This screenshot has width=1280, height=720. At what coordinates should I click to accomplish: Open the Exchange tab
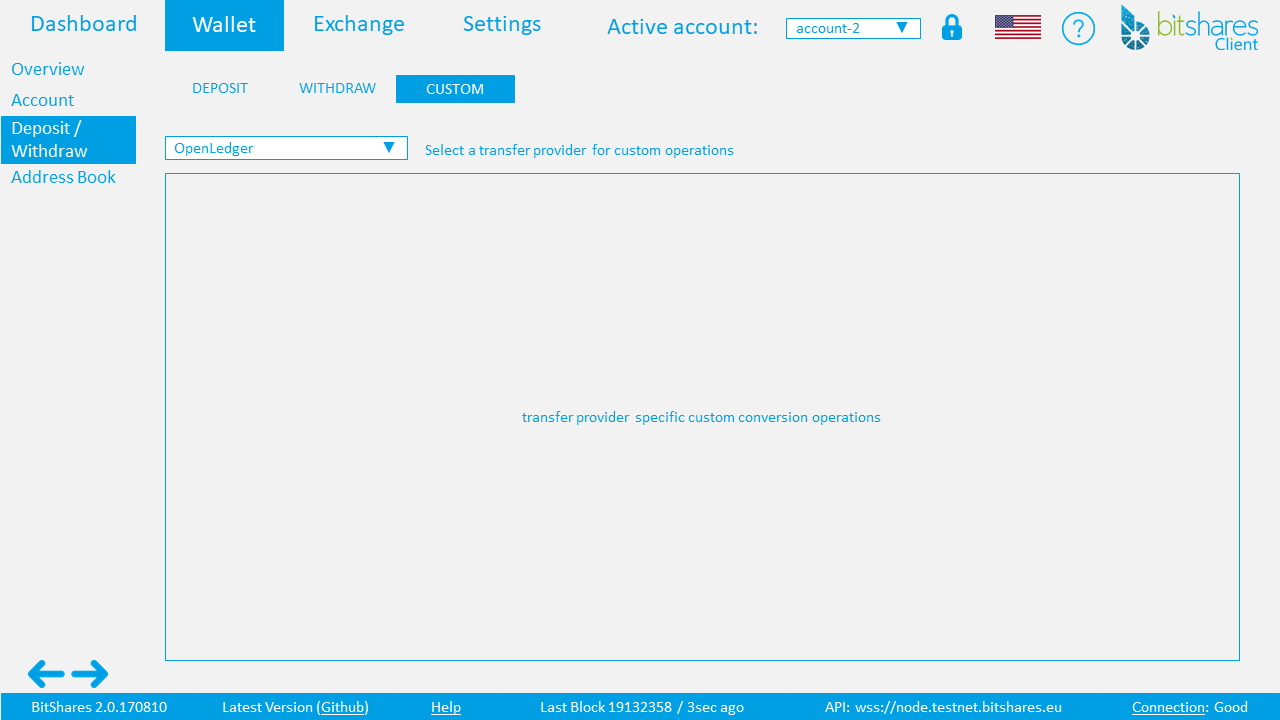tap(359, 24)
